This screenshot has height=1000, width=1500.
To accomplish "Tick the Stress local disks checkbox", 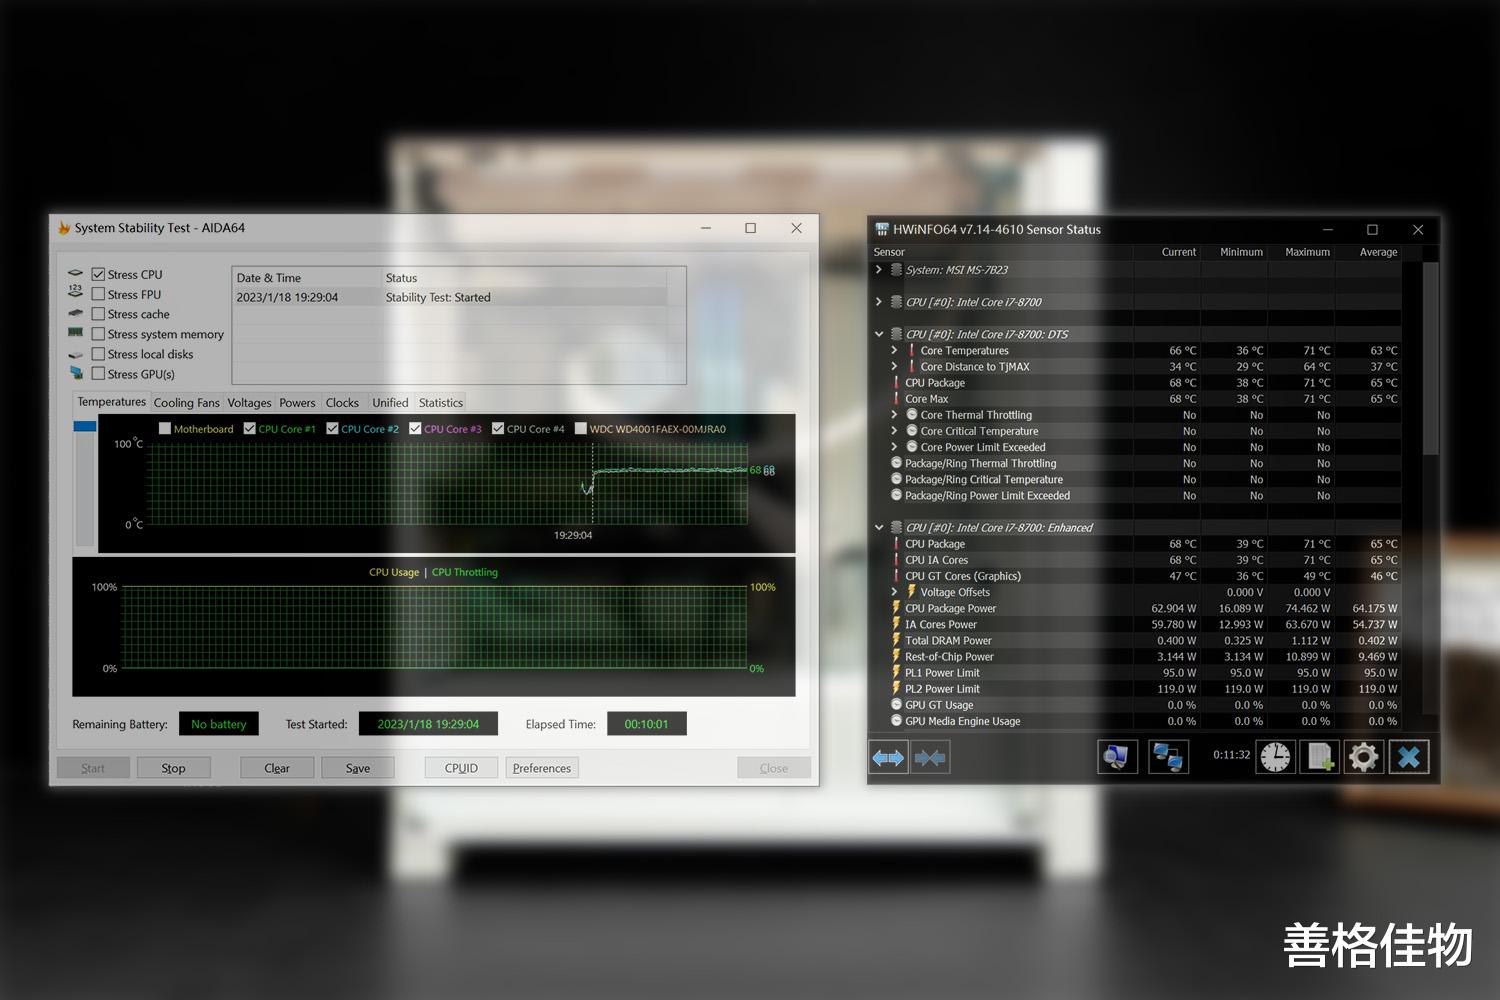I will (98, 354).
